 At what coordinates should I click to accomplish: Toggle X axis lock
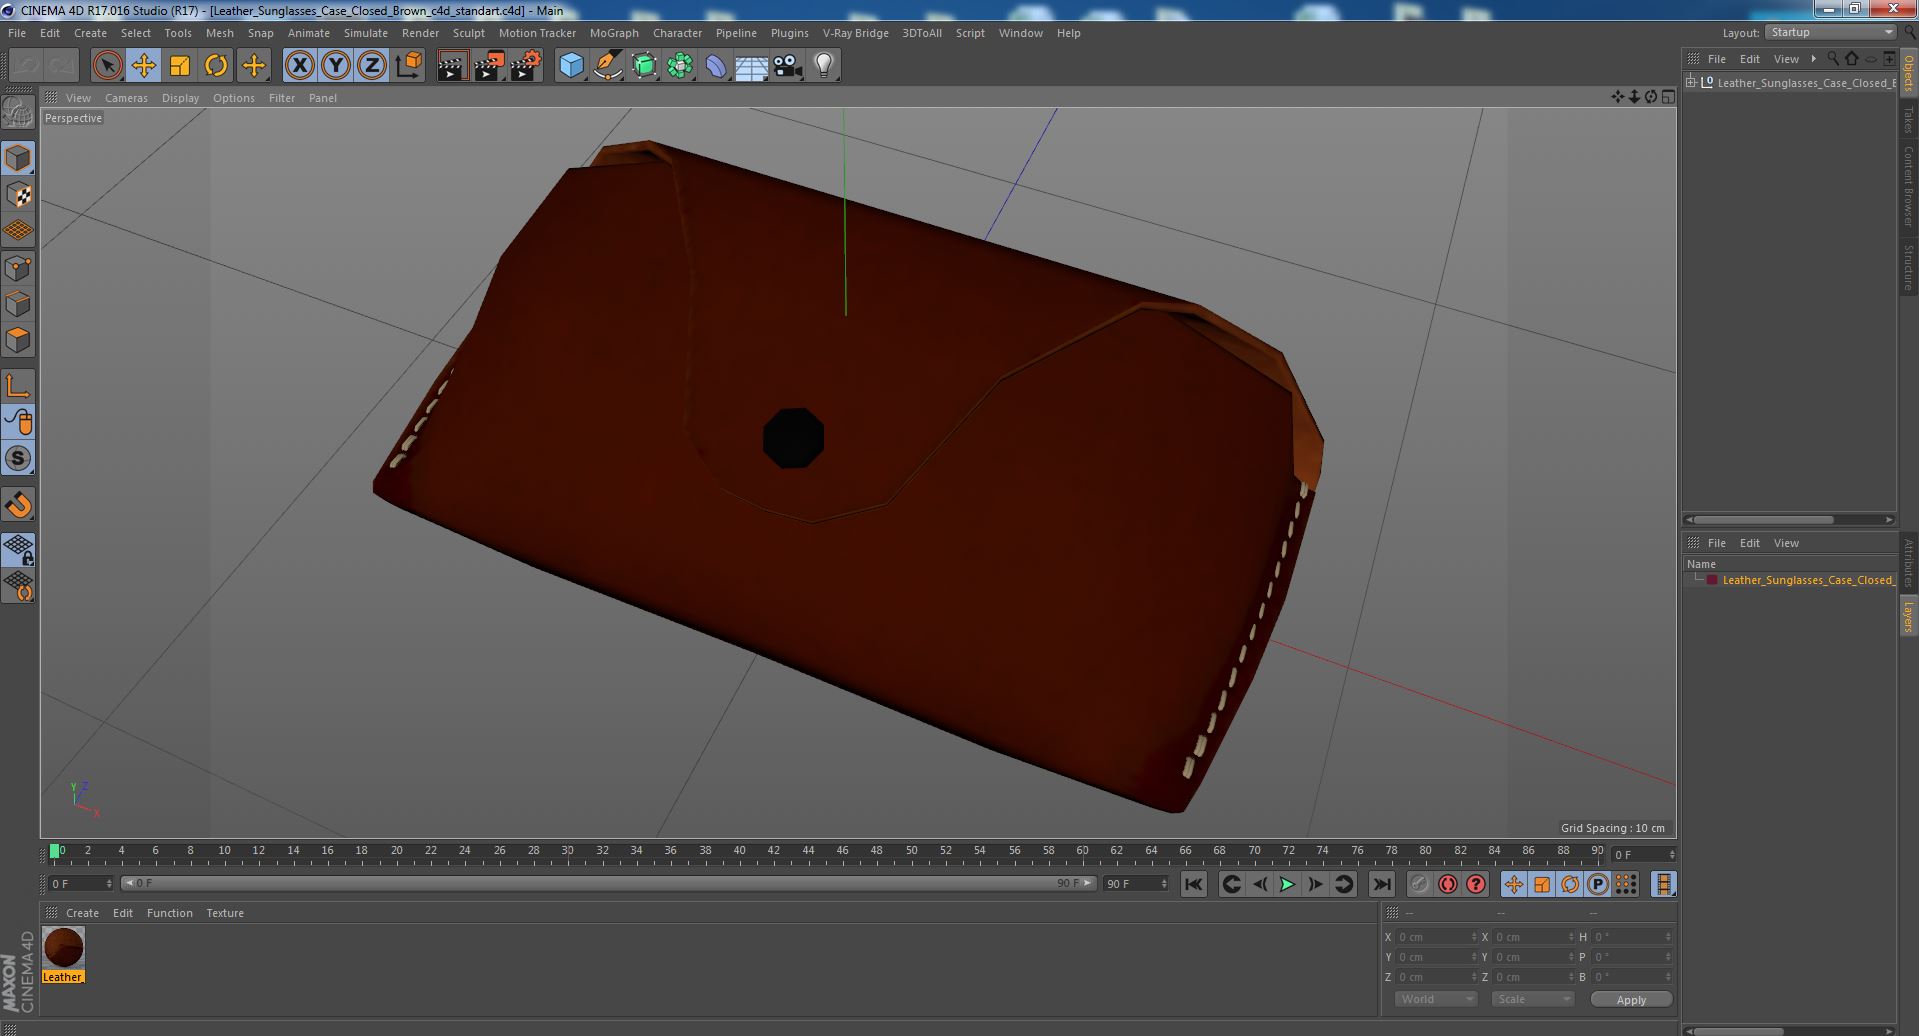tap(299, 66)
